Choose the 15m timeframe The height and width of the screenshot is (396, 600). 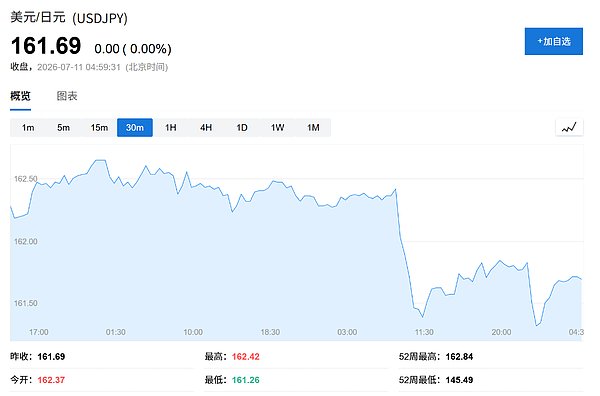(99, 127)
